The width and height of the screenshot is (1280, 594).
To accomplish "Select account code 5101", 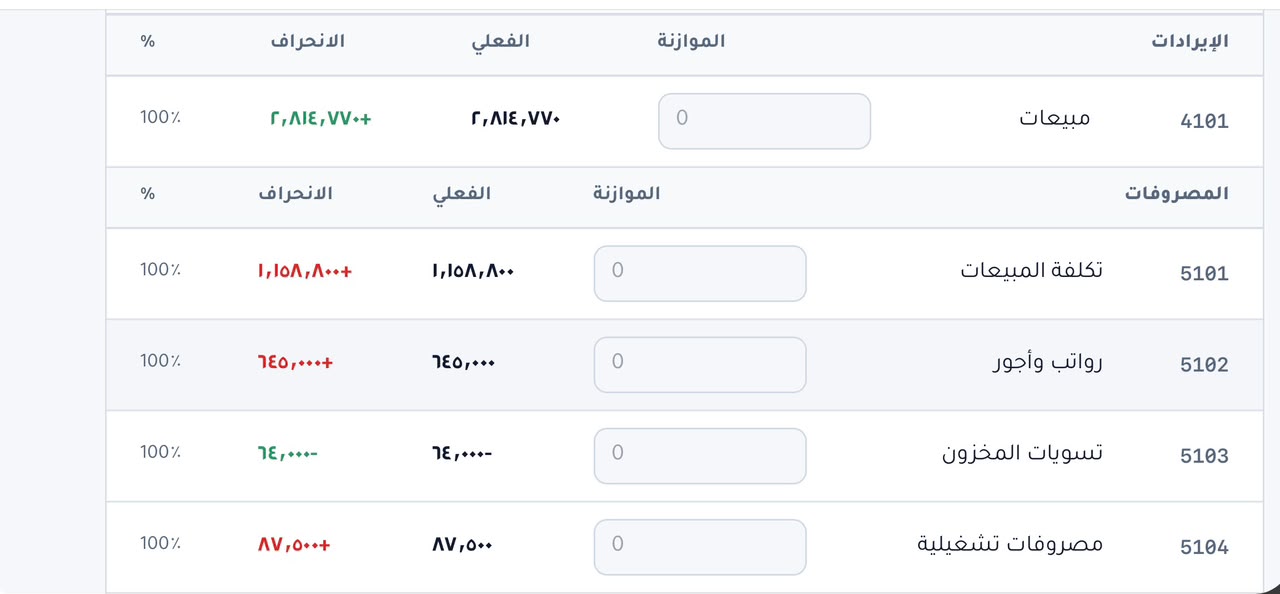I will [x=1204, y=274].
